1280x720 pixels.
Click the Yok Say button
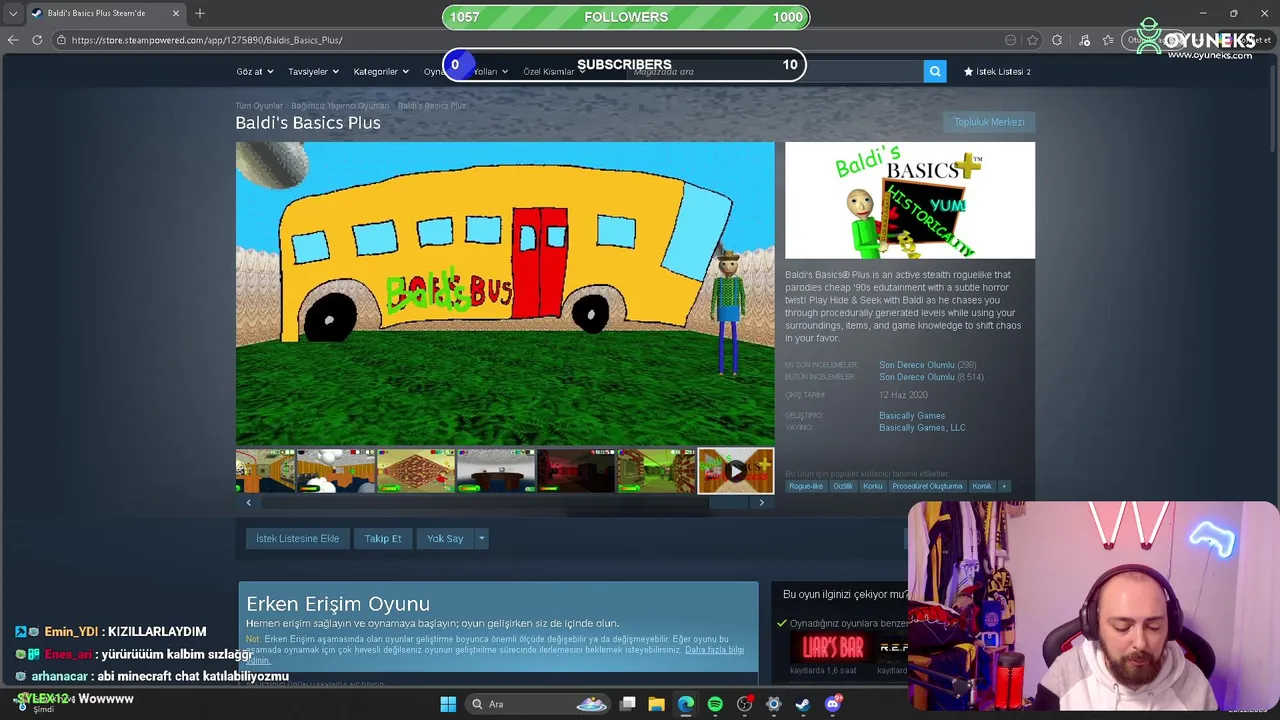[x=445, y=538]
